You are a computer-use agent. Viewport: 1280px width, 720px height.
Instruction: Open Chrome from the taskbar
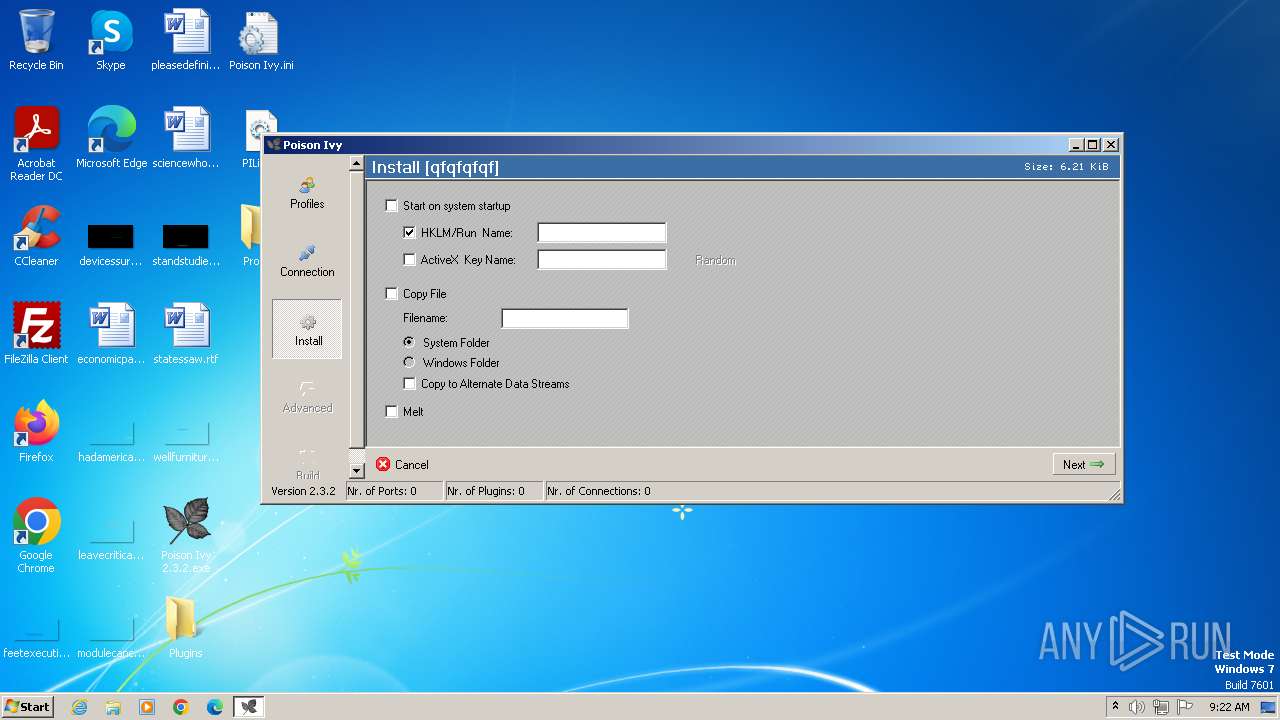coord(181,706)
